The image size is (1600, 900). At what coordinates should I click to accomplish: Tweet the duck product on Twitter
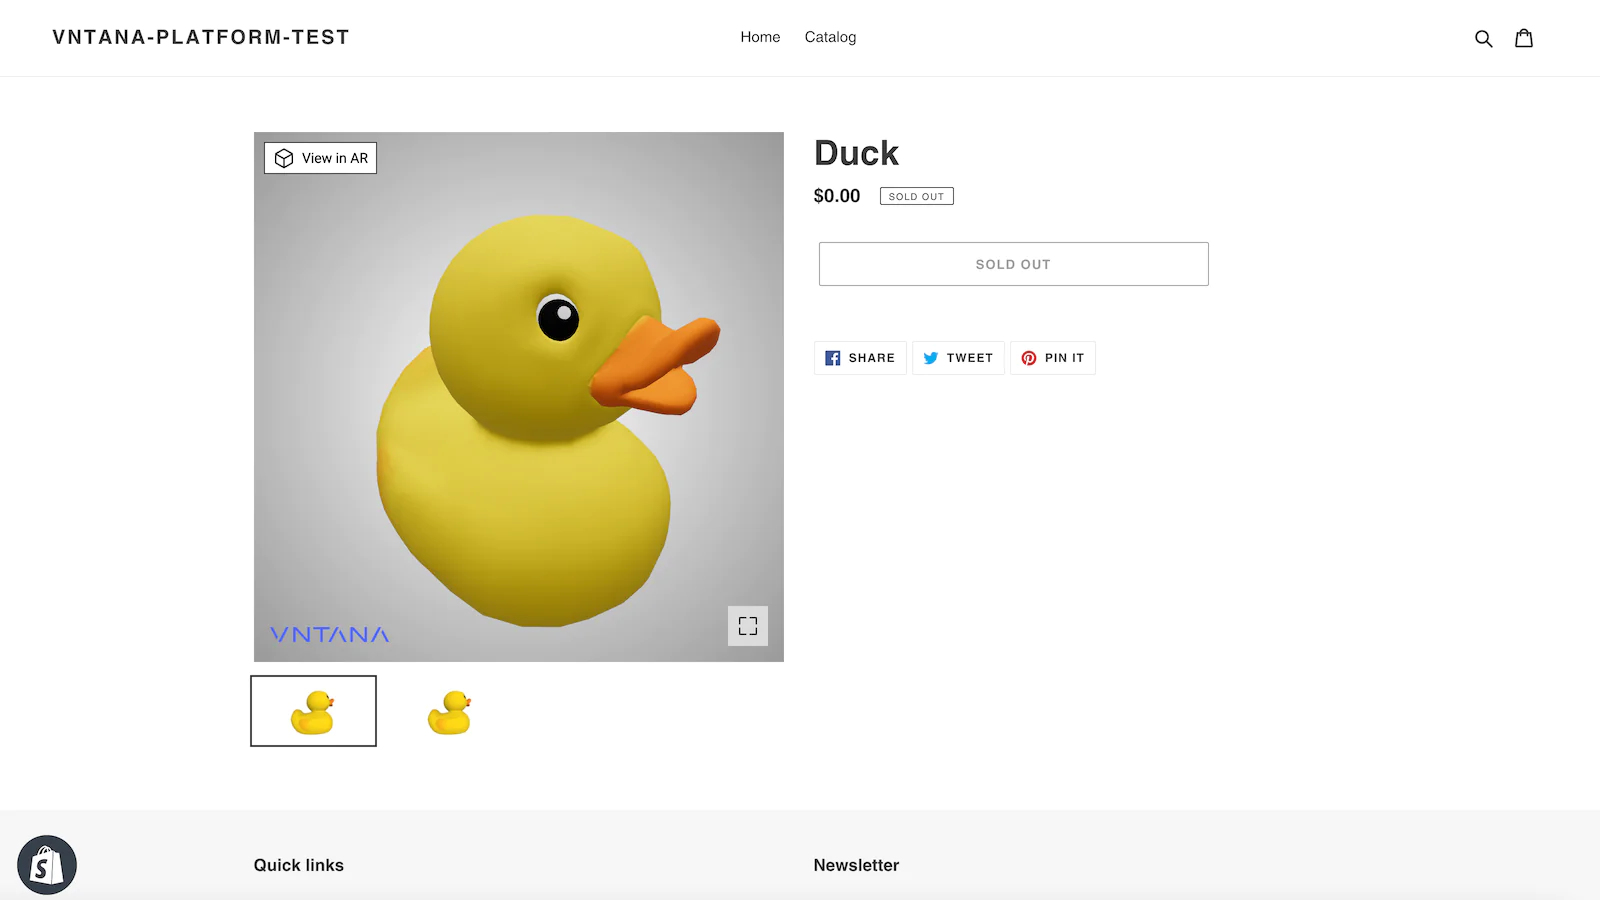point(958,358)
